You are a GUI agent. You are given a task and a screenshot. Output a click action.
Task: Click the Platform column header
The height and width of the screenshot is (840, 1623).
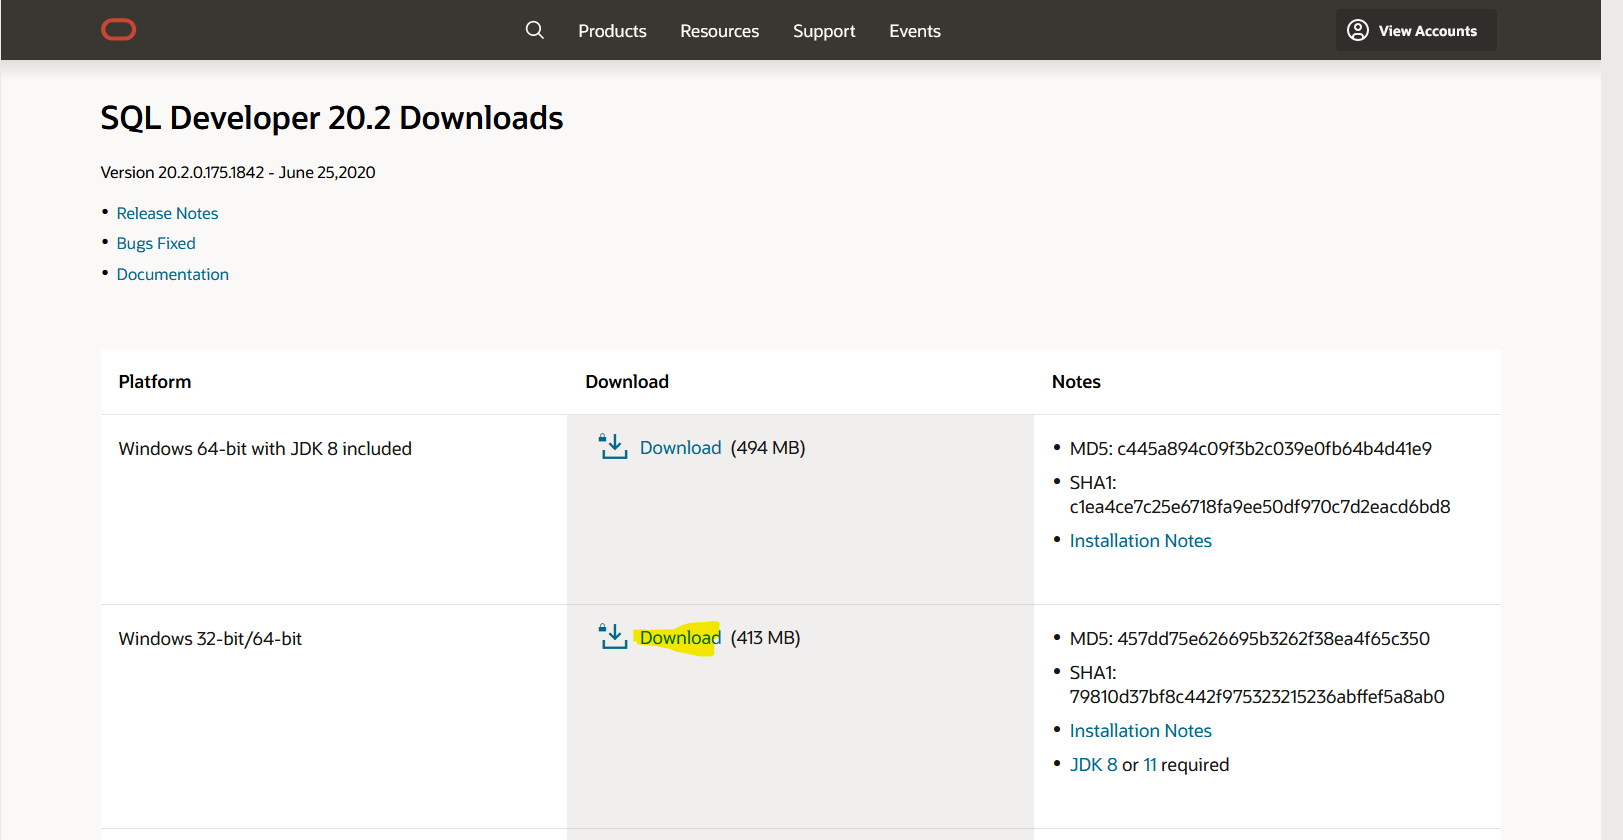click(155, 382)
